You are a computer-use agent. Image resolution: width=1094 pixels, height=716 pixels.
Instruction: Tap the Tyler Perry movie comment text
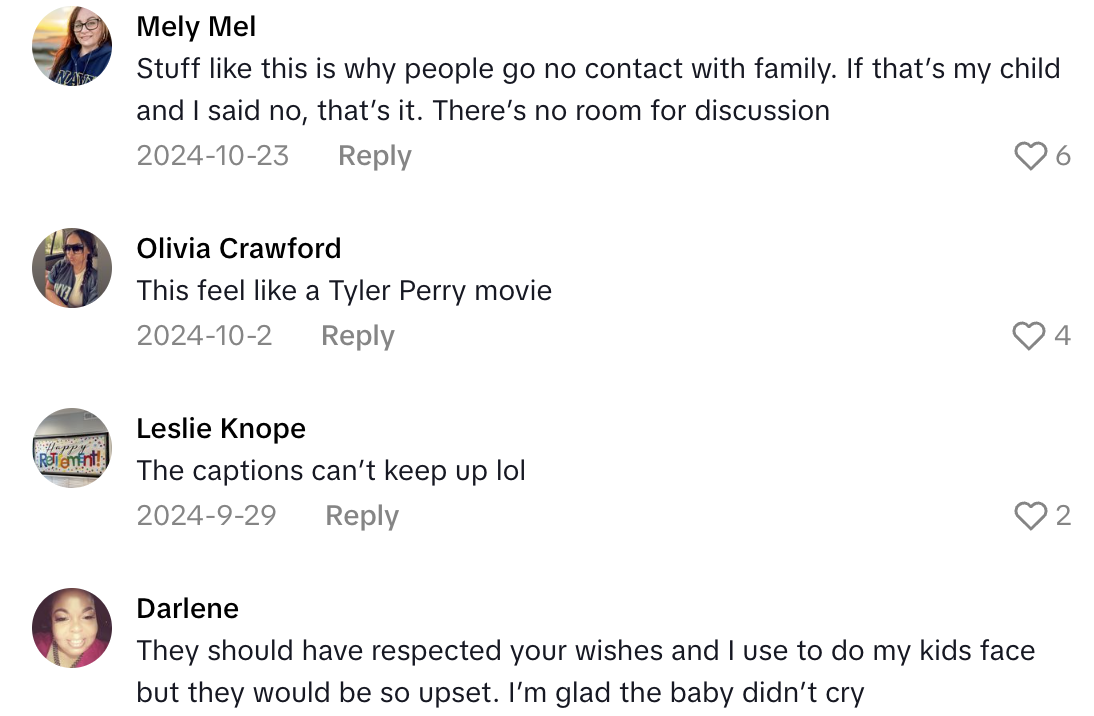[x=344, y=290]
